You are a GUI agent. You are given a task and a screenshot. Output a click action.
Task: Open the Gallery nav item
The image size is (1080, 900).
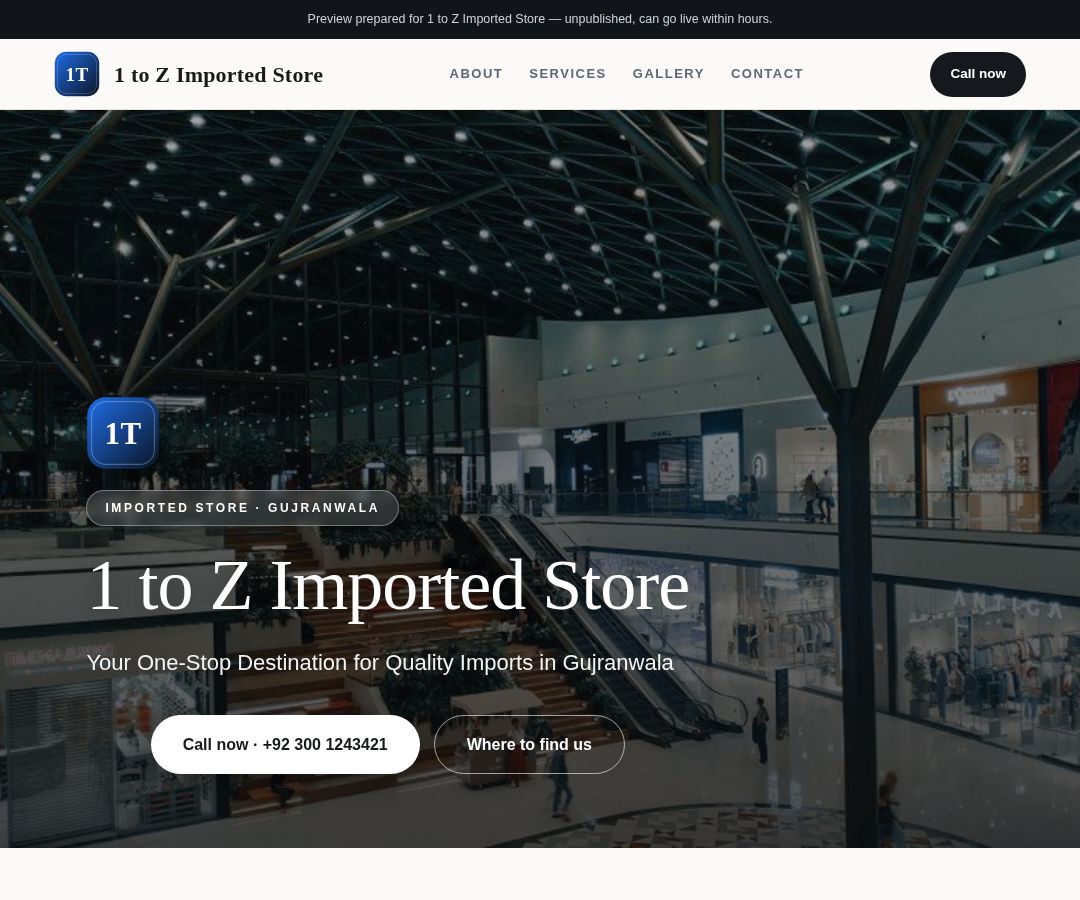pos(668,74)
